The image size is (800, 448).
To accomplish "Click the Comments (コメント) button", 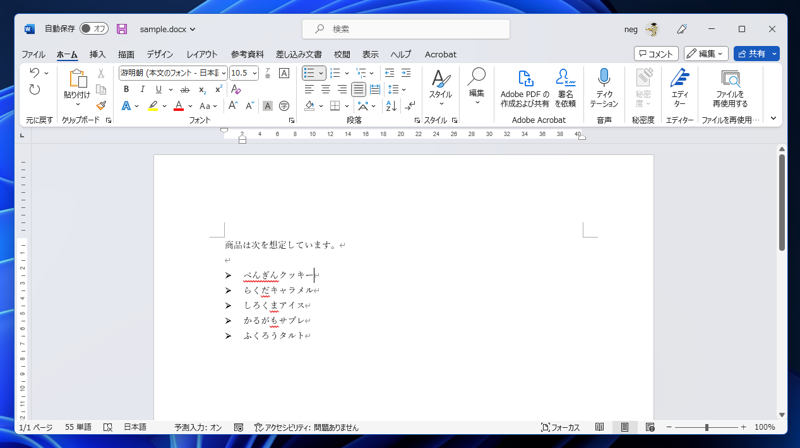I will 656,54.
